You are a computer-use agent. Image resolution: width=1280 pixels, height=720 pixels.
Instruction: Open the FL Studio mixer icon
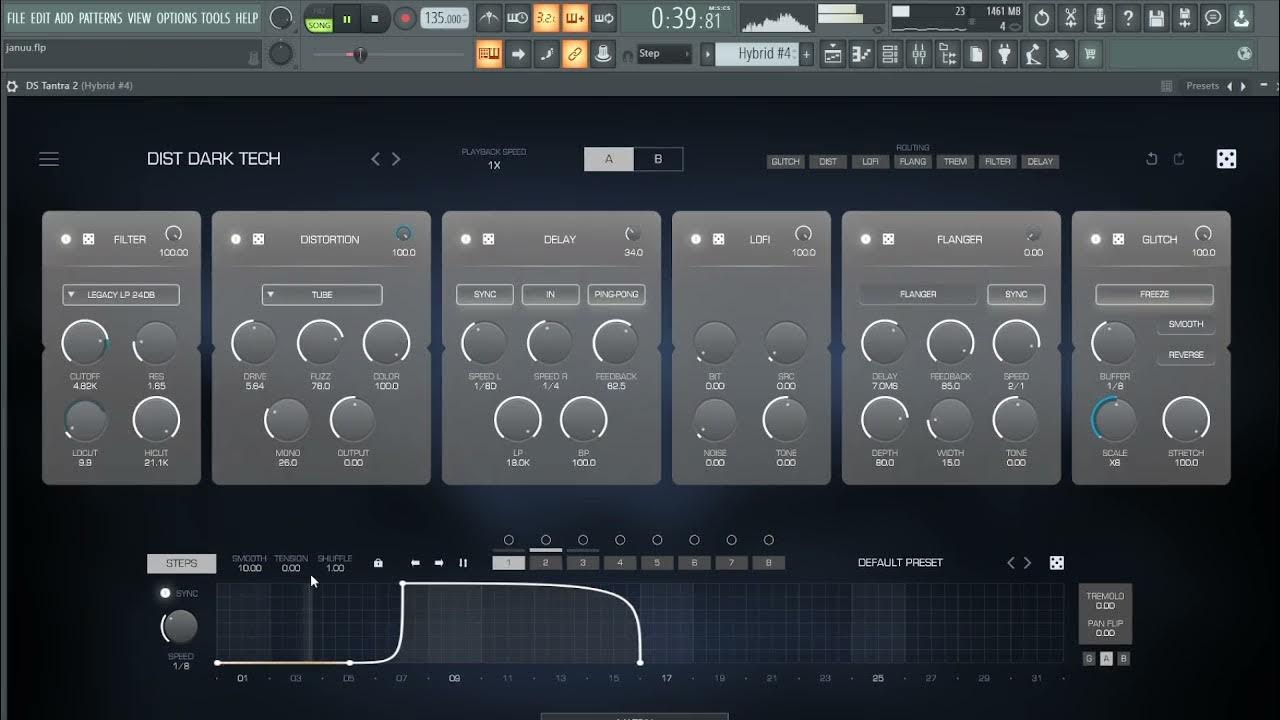tap(918, 55)
